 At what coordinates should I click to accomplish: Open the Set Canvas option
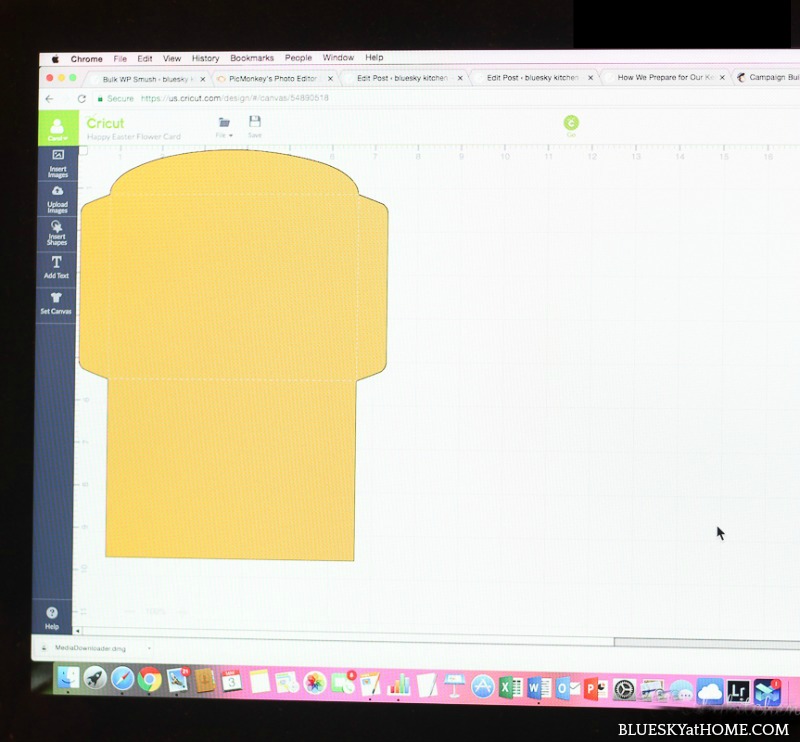[x=56, y=303]
